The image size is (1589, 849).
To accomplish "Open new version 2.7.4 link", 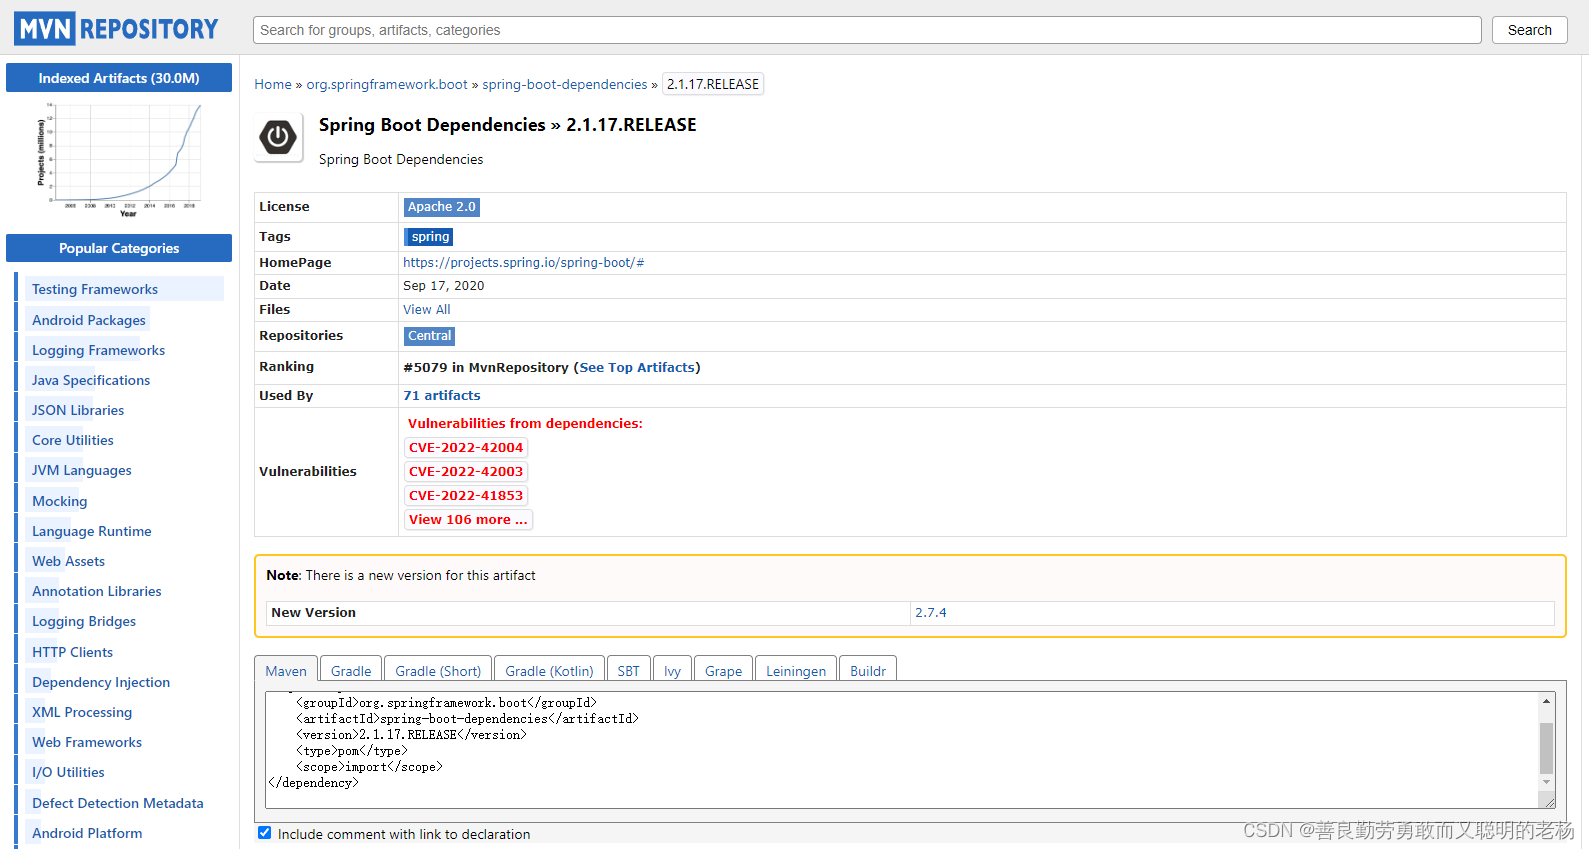I will (931, 613).
